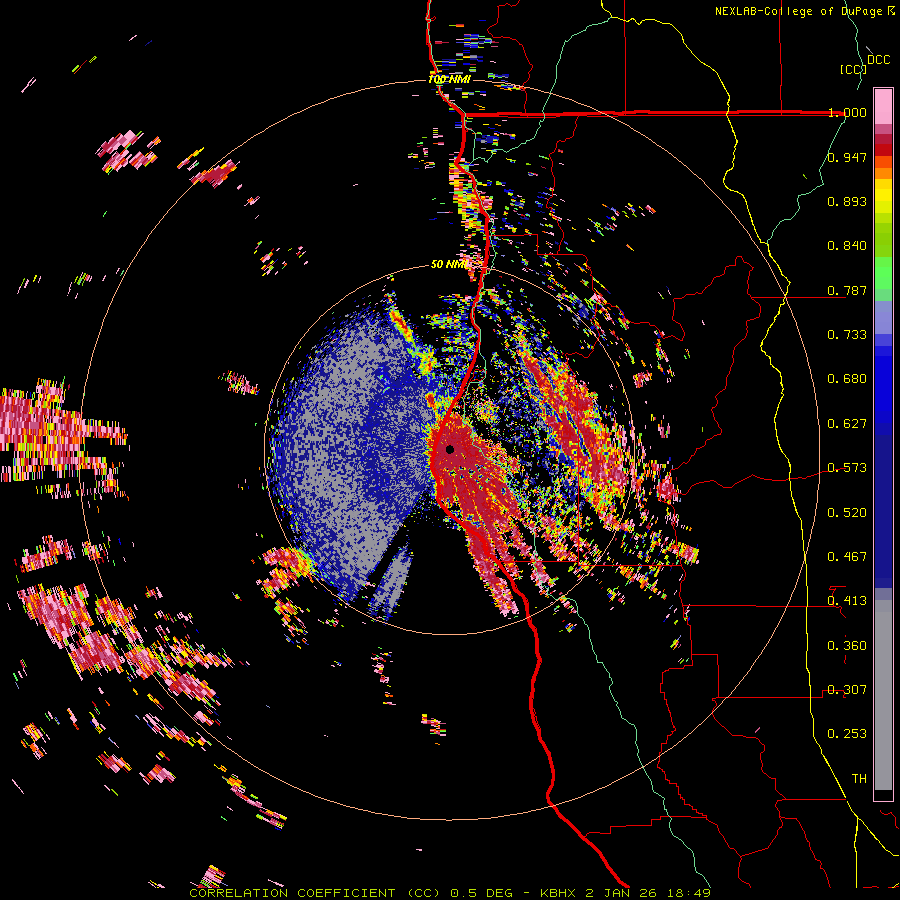Click the 0.520 scale value

pyautogui.click(x=847, y=512)
